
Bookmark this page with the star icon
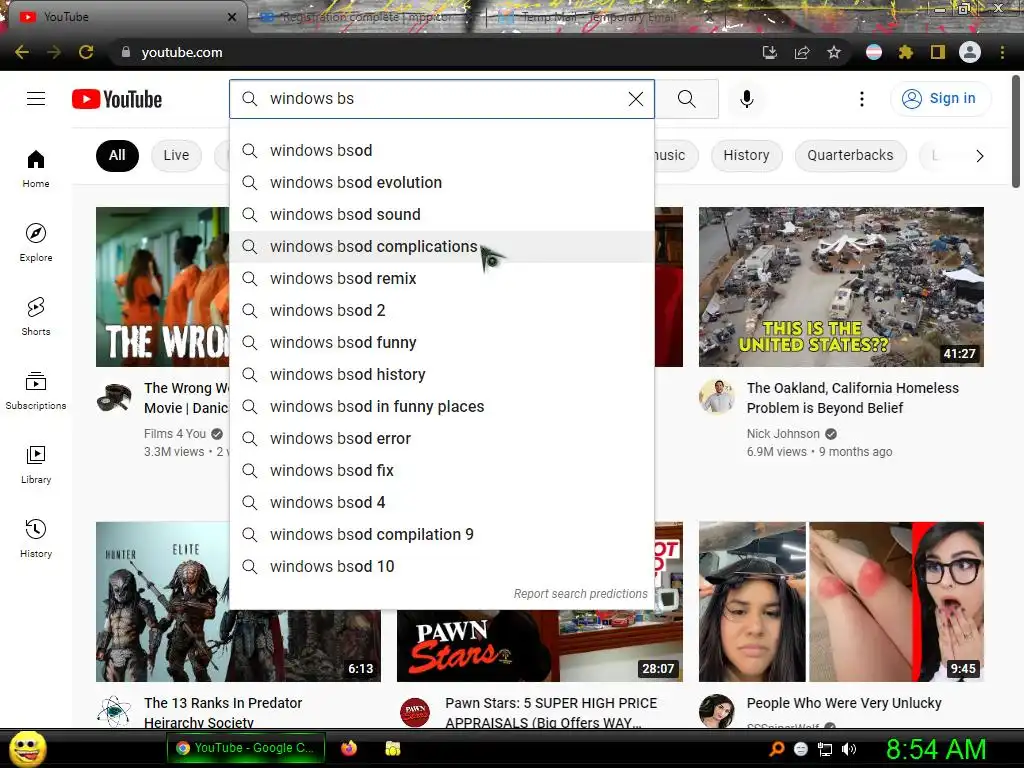click(834, 52)
